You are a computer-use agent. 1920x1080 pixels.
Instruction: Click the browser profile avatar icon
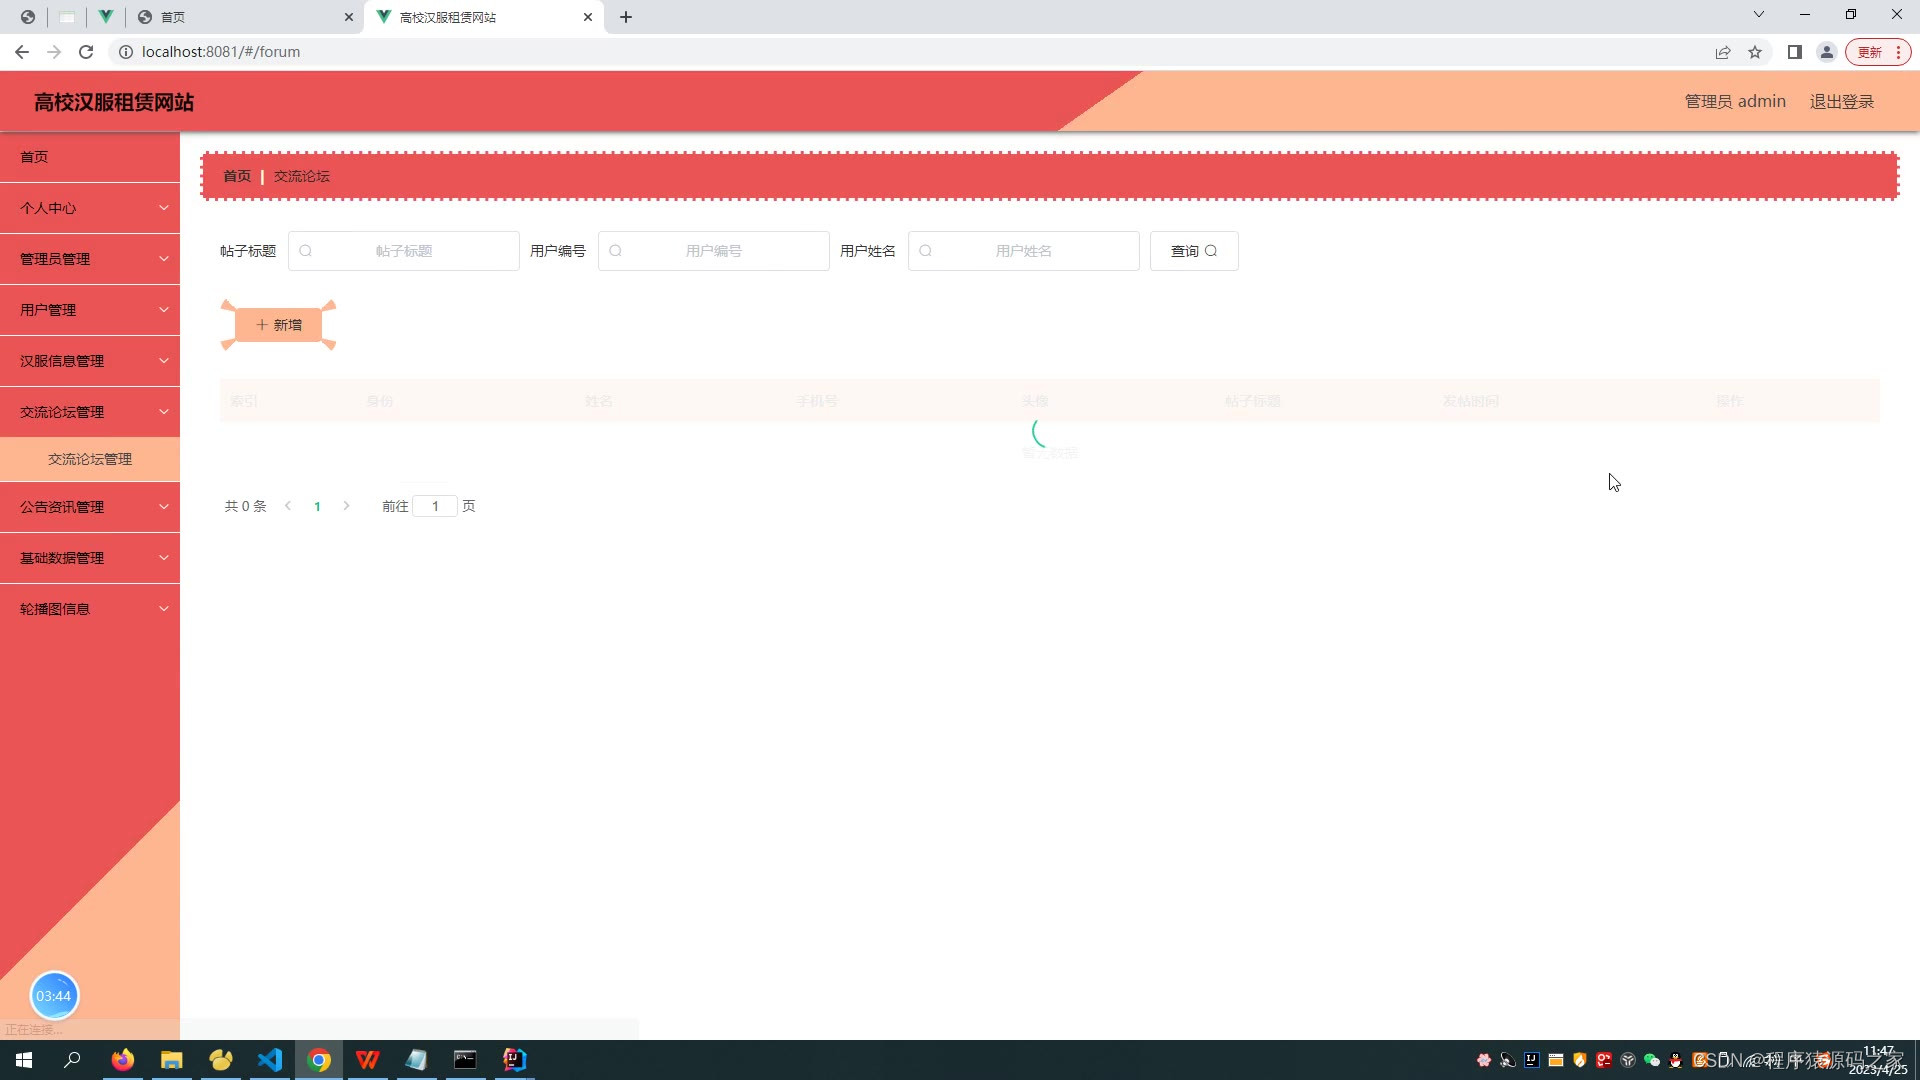tap(1827, 52)
